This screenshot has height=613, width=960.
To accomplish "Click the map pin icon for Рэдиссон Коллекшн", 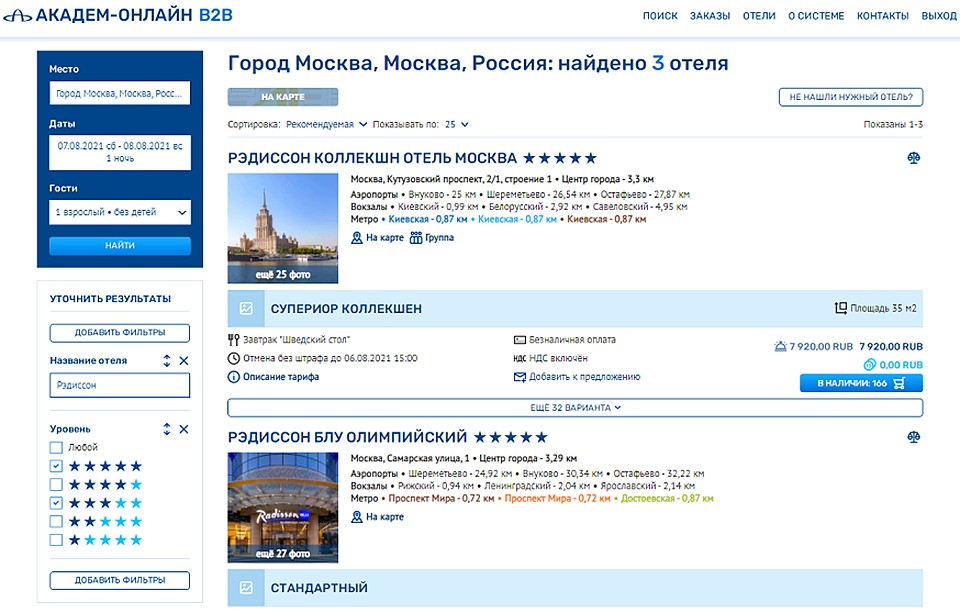I will [356, 238].
